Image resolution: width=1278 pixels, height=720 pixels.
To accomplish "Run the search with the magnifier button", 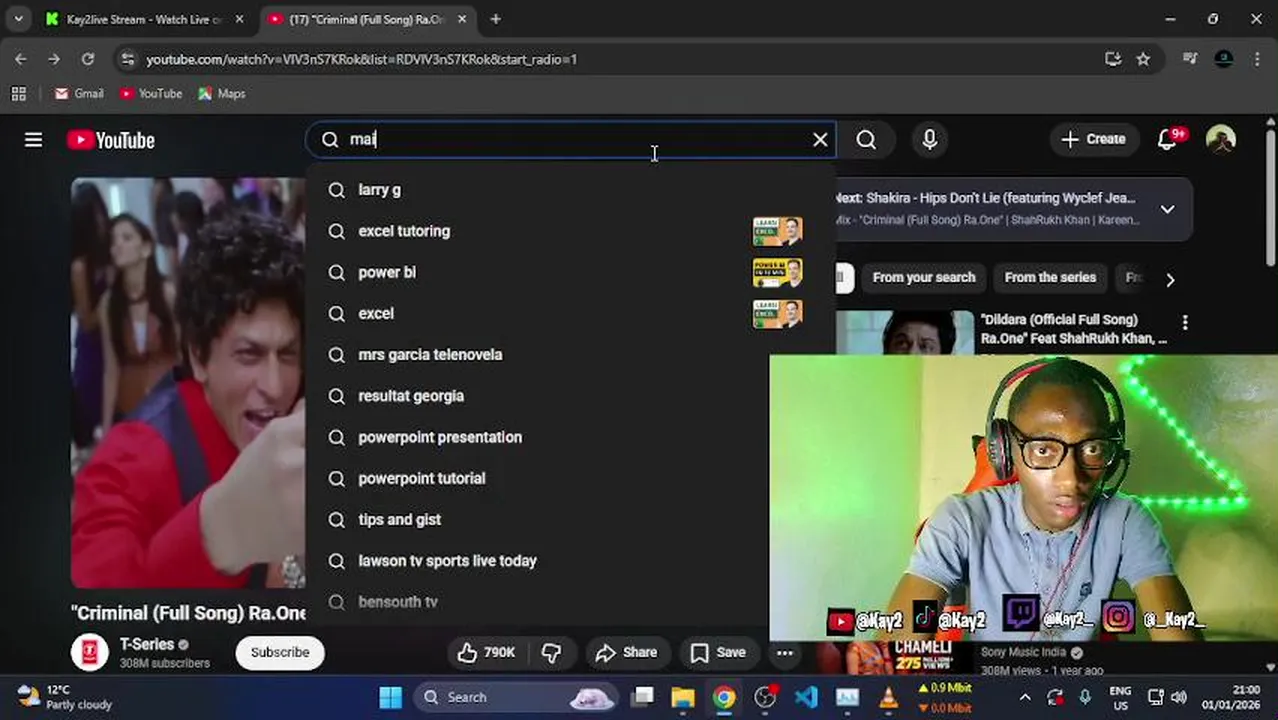I will (x=866, y=140).
